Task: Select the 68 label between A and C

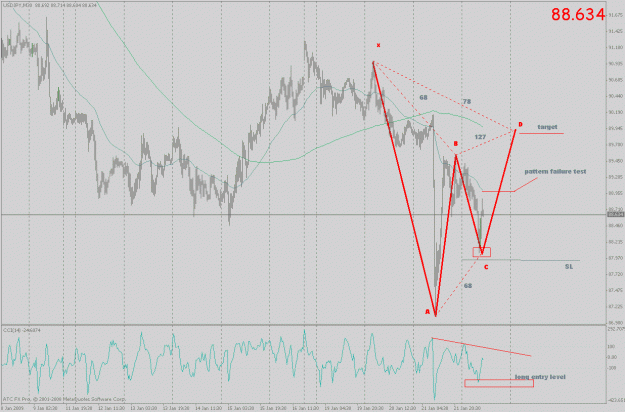Action: 468,286
